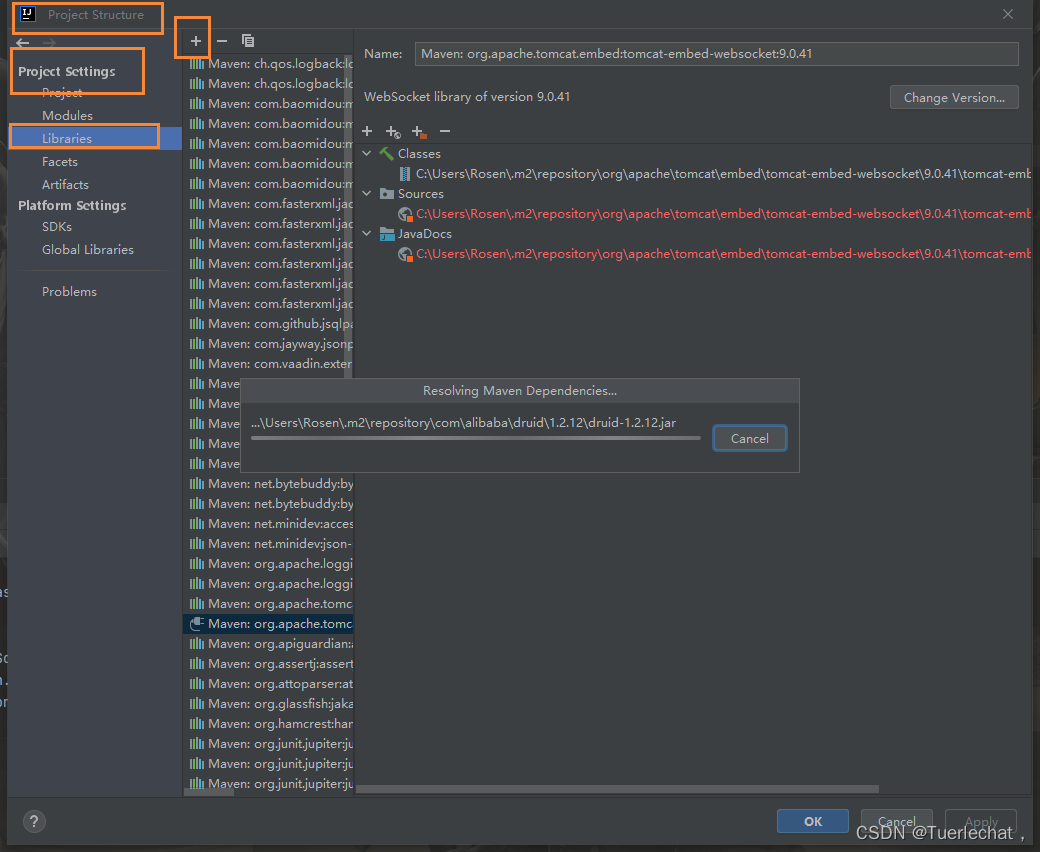Image resolution: width=1040 pixels, height=852 pixels.
Task: Click the library icon of org.apiguardian row
Action: (x=197, y=644)
